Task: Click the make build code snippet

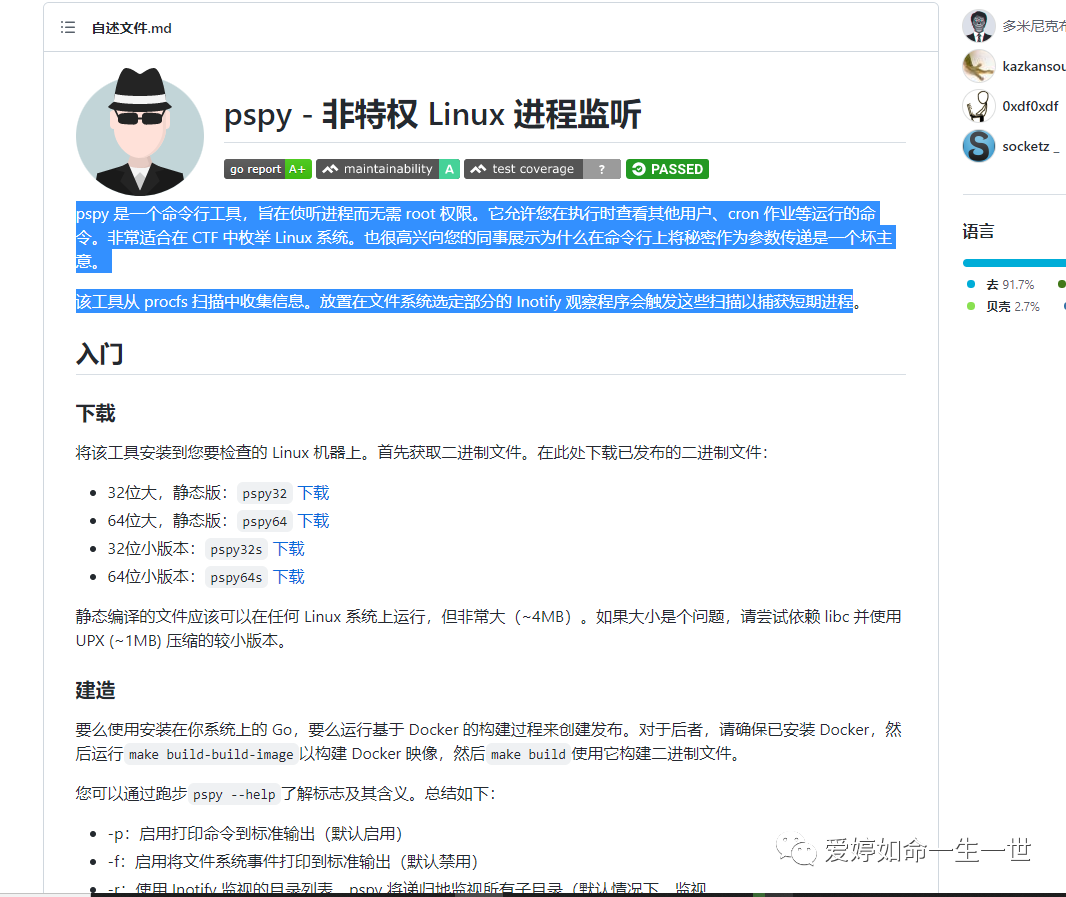Action: click(x=528, y=754)
